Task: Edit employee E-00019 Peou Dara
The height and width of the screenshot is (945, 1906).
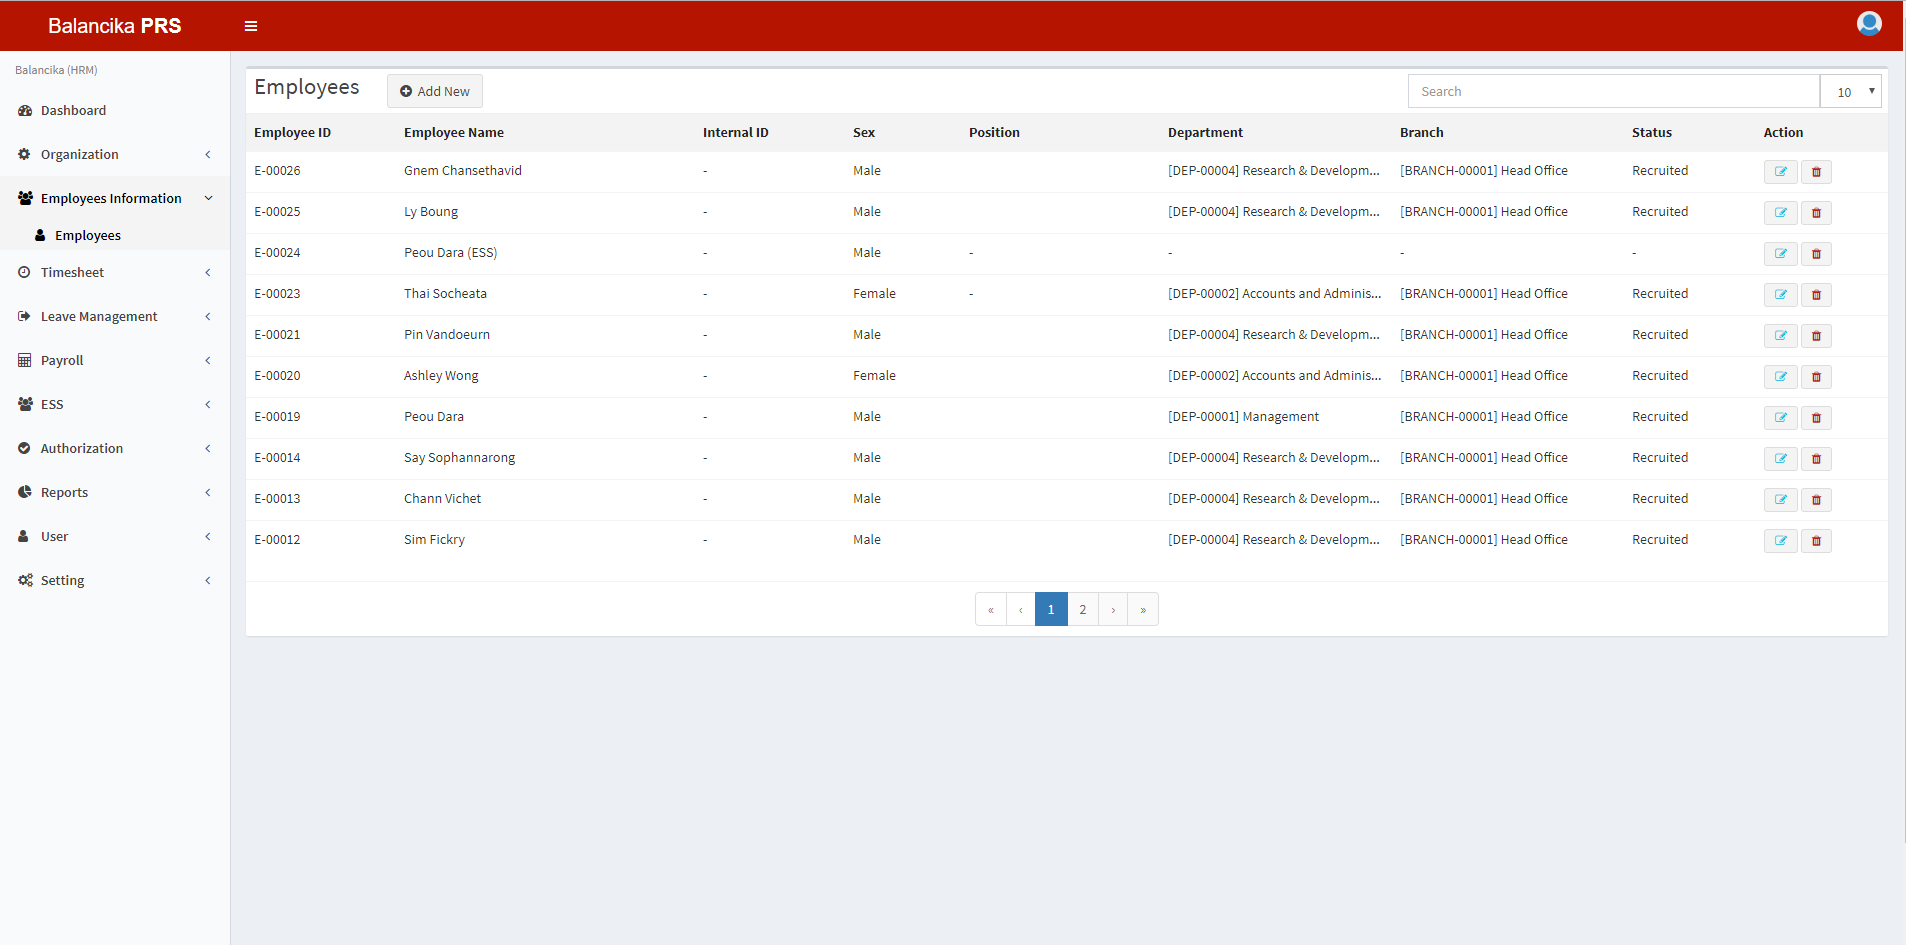Action: click(1780, 418)
